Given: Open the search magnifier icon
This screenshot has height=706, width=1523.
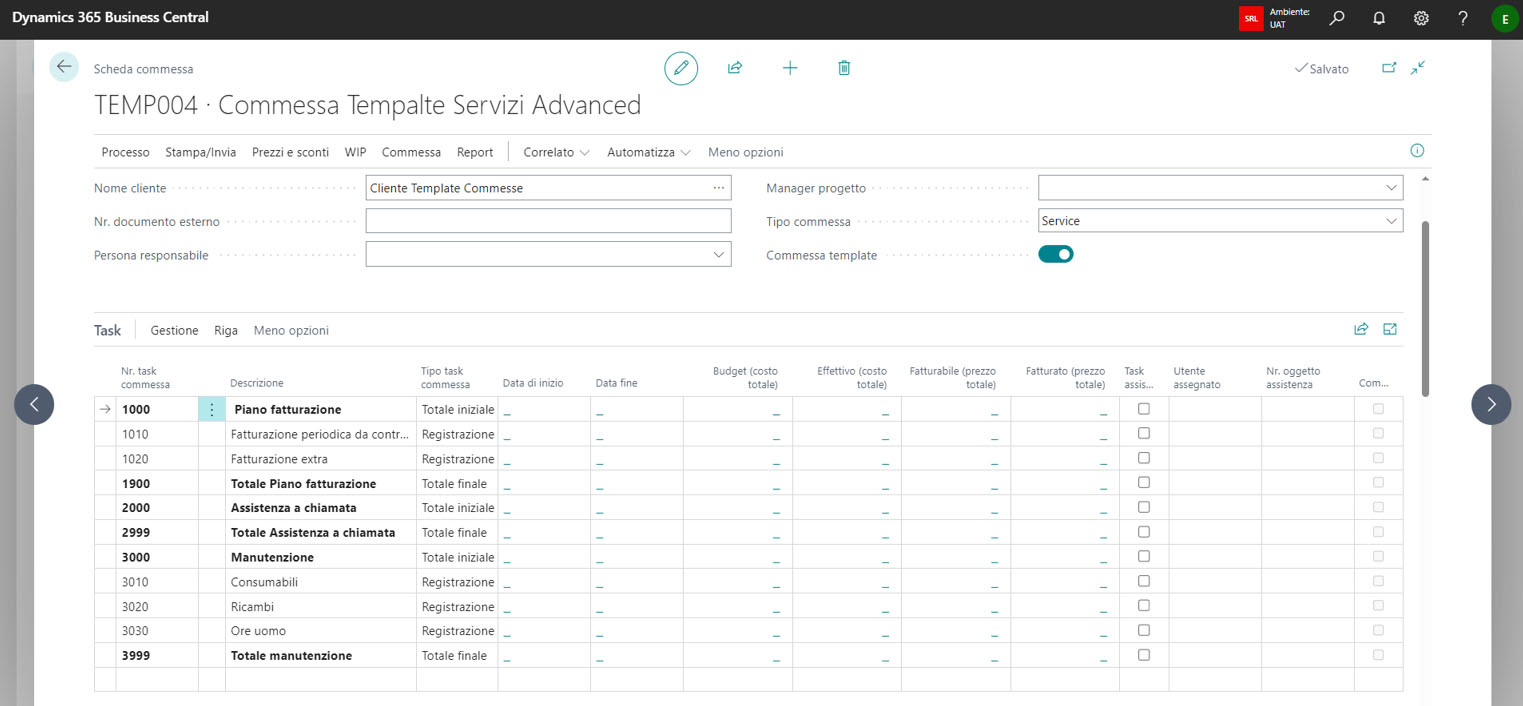Looking at the screenshot, I should pos(1337,18).
